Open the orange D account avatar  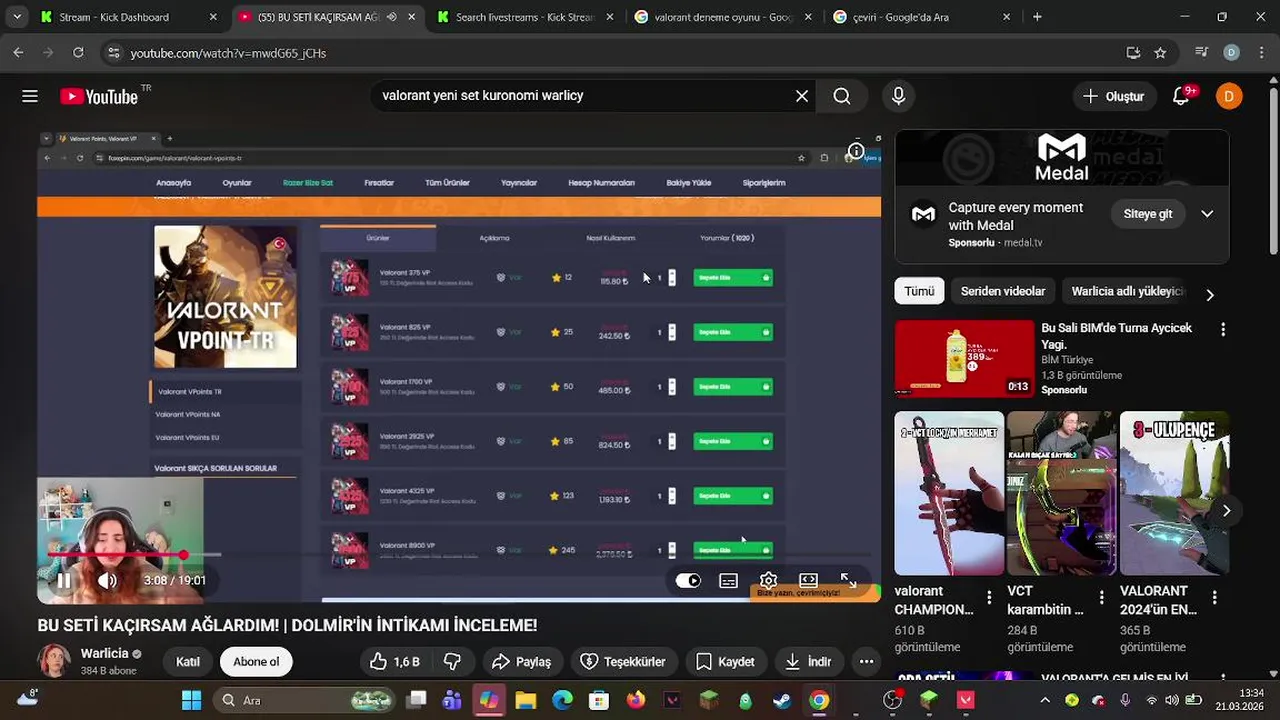[x=1229, y=96]
